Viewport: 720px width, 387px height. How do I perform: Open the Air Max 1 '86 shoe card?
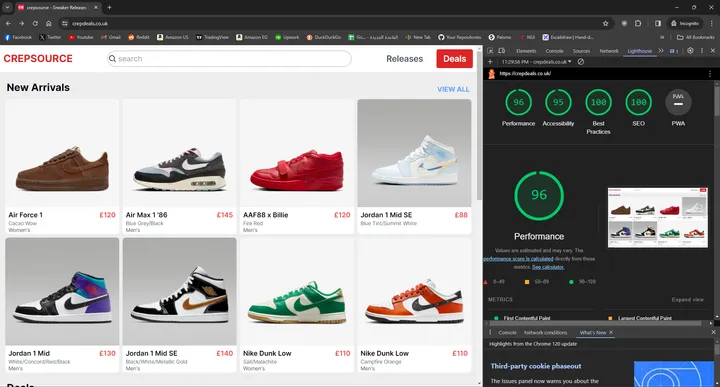pos(180,166)
